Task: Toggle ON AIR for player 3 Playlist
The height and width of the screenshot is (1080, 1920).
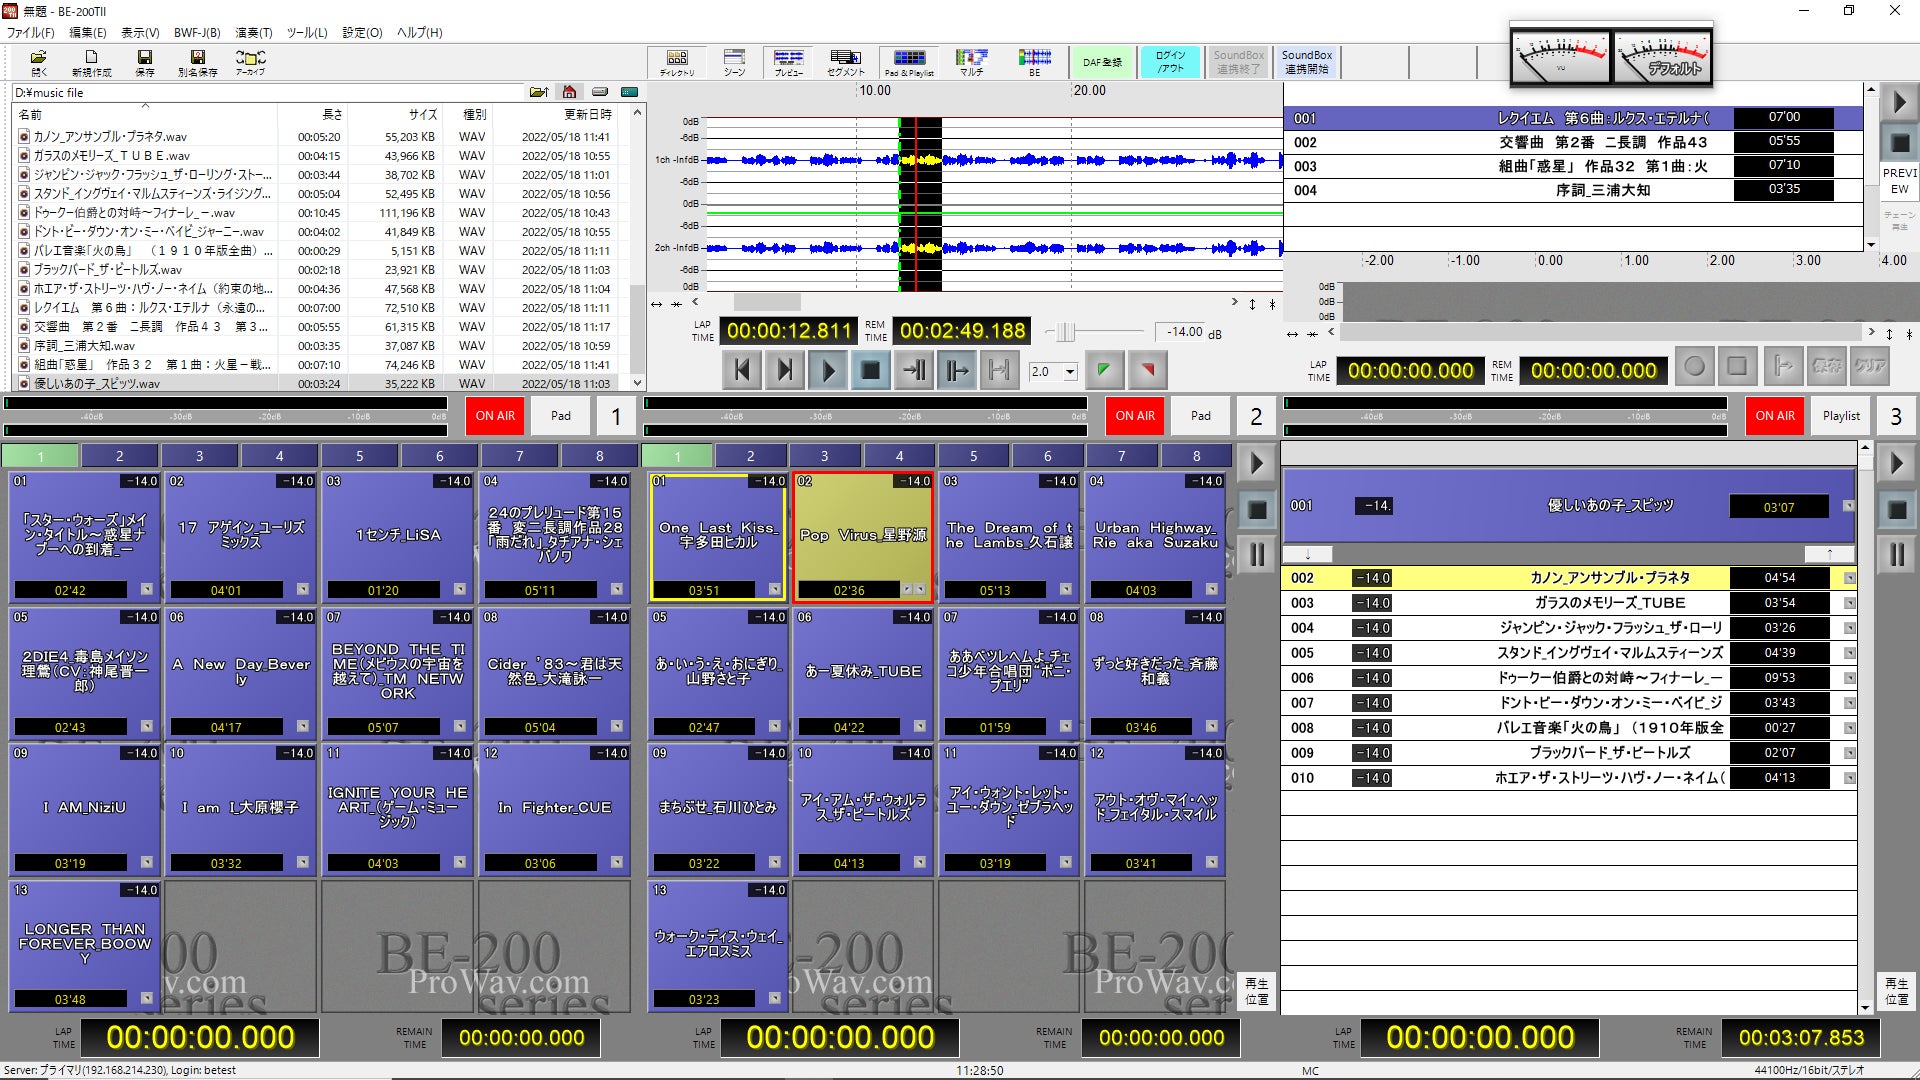Action: 1775,416
